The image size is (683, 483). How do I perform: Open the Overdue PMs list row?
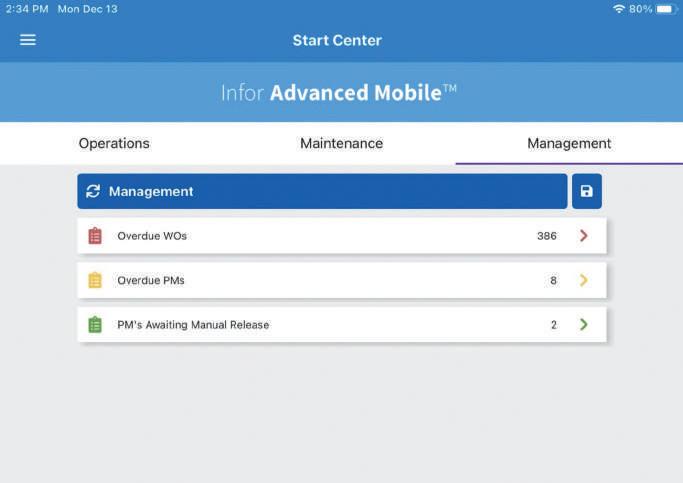click(342, 280)
